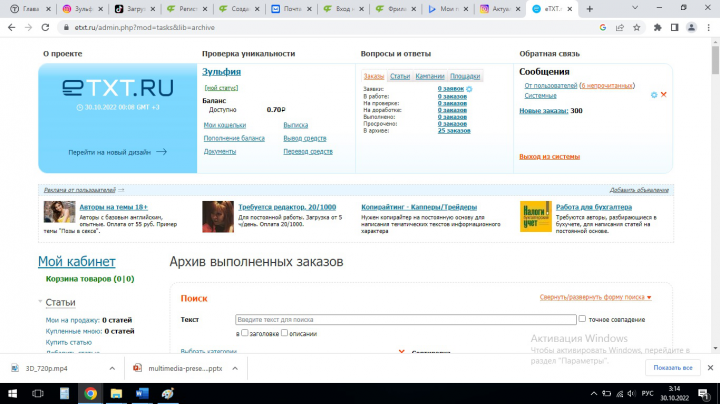Open Купить статью sidebar link

[x=68, y=342]
